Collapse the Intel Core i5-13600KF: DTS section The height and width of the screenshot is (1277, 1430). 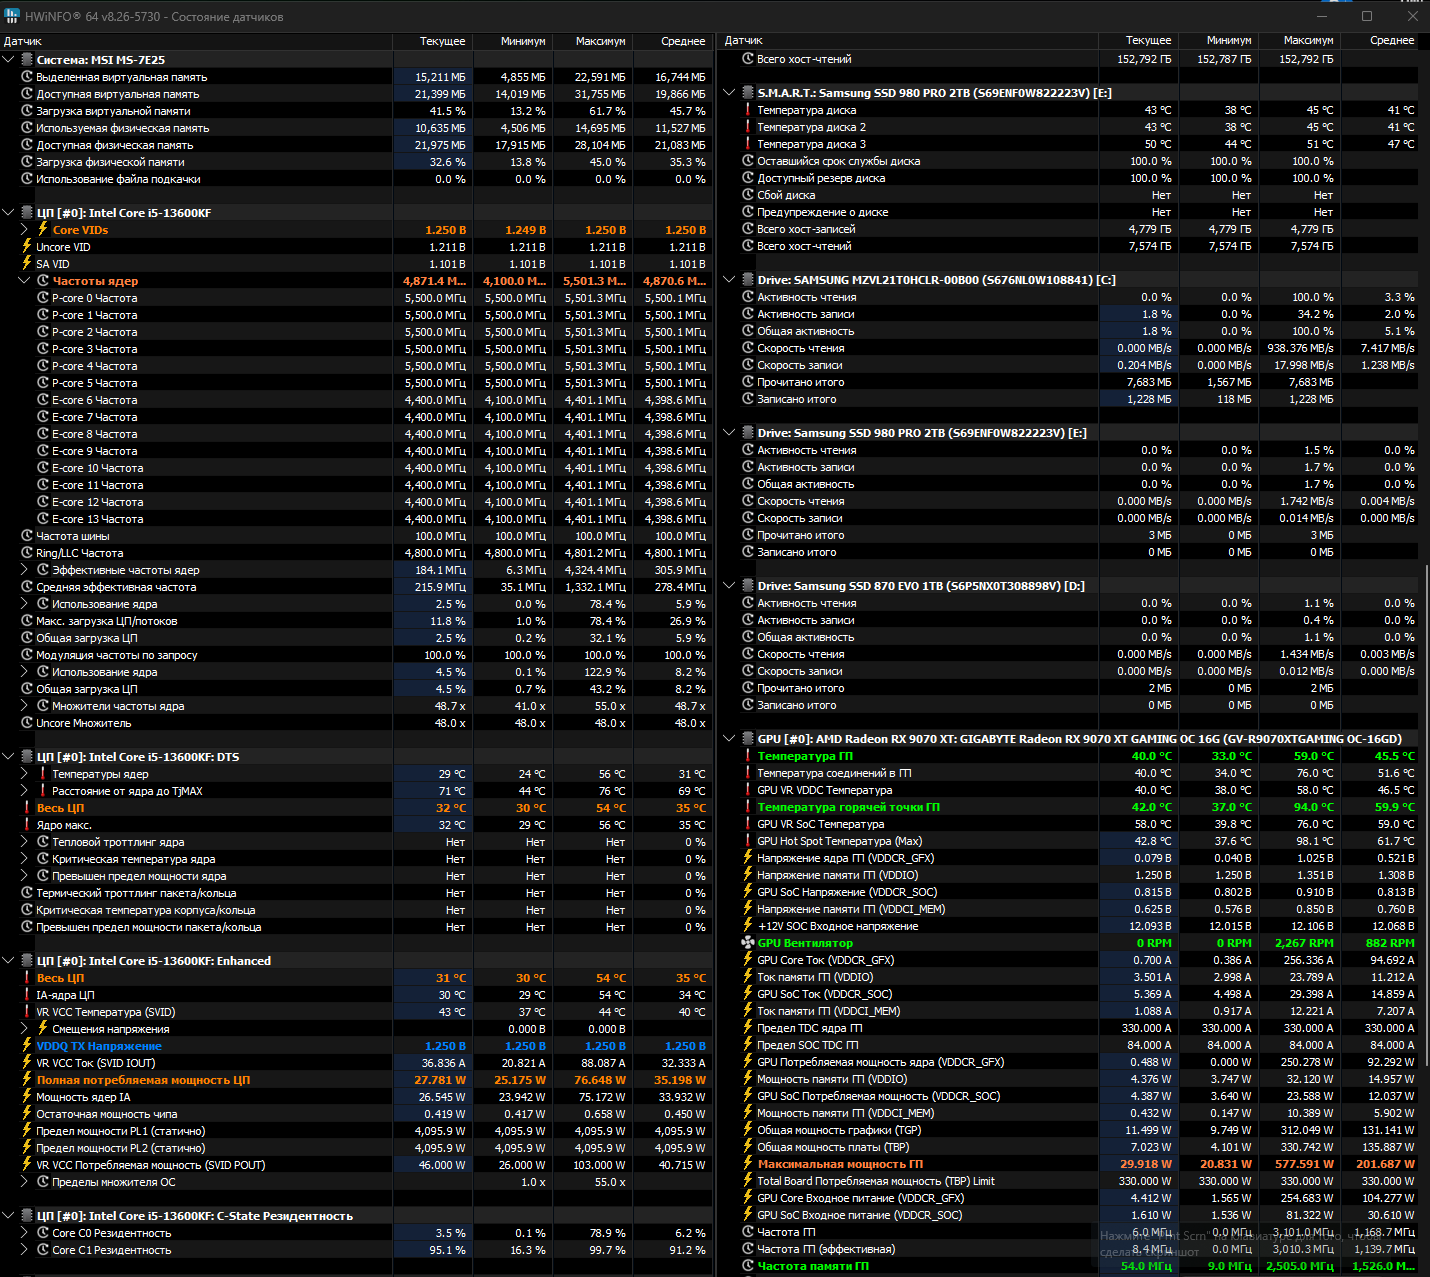[9, 757]
